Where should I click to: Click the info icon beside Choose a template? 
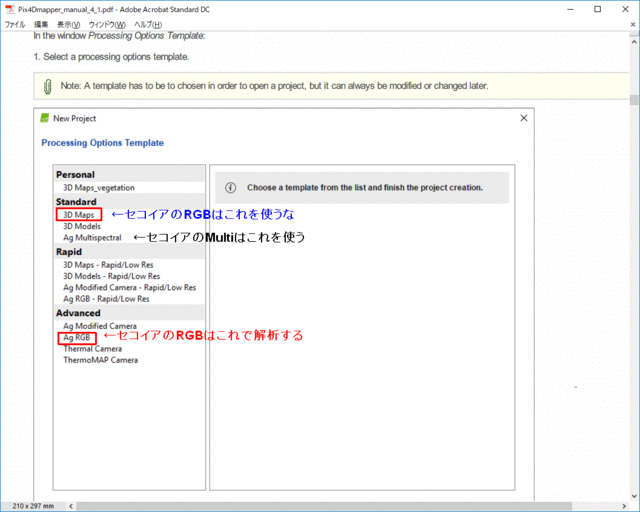[231, 187]
